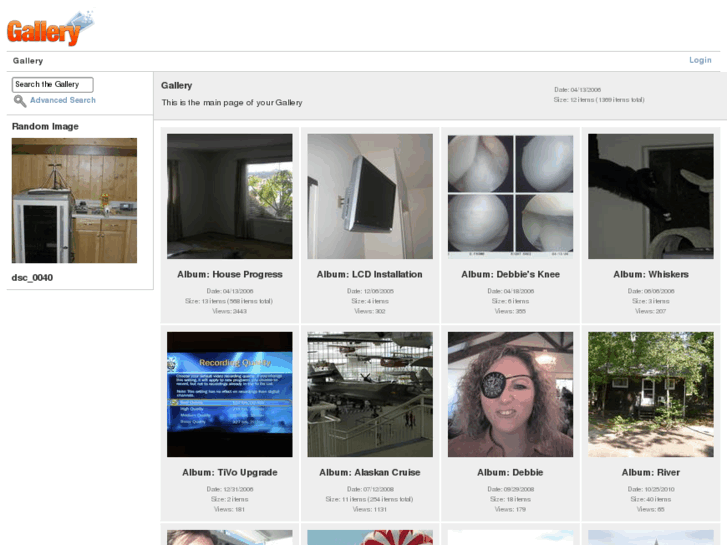Click the Album: Whiskers title
This screenshot has height=545, width=727.
(650, 274)
